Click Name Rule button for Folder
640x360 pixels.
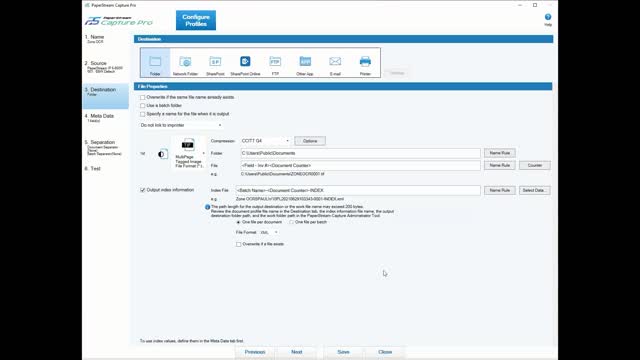coord(500,153)
